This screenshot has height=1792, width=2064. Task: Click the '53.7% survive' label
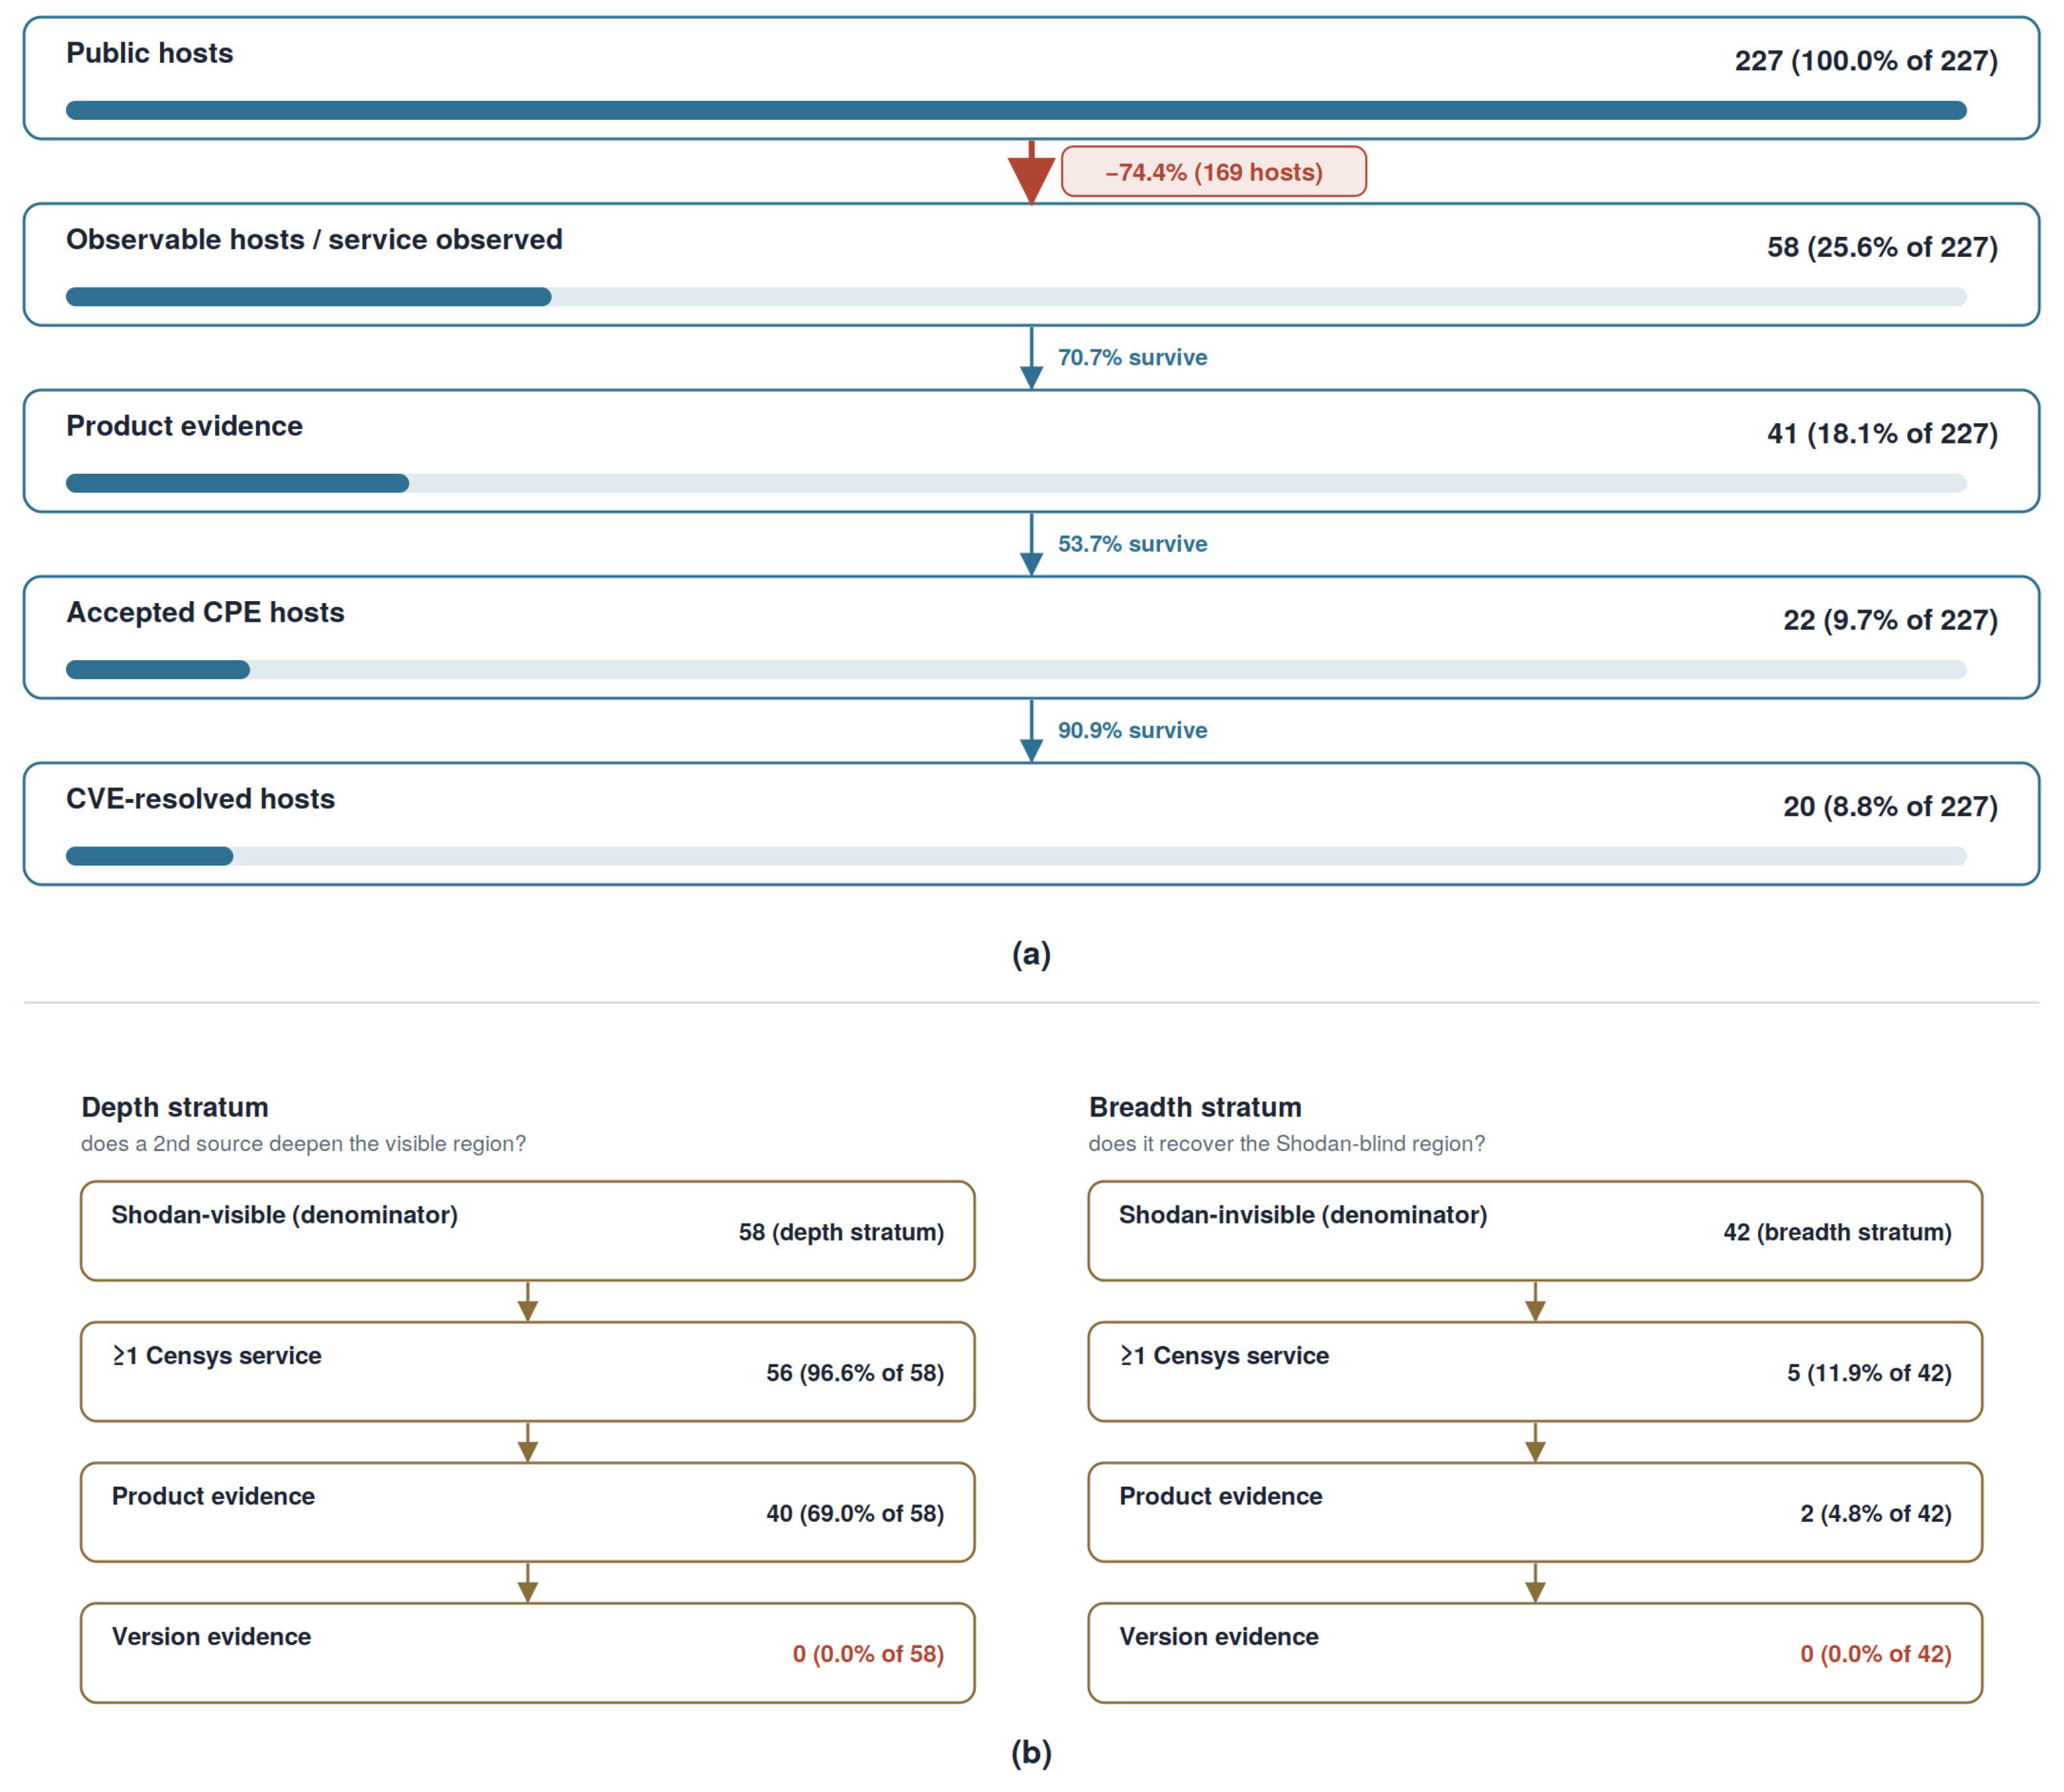coord(1132,544)
